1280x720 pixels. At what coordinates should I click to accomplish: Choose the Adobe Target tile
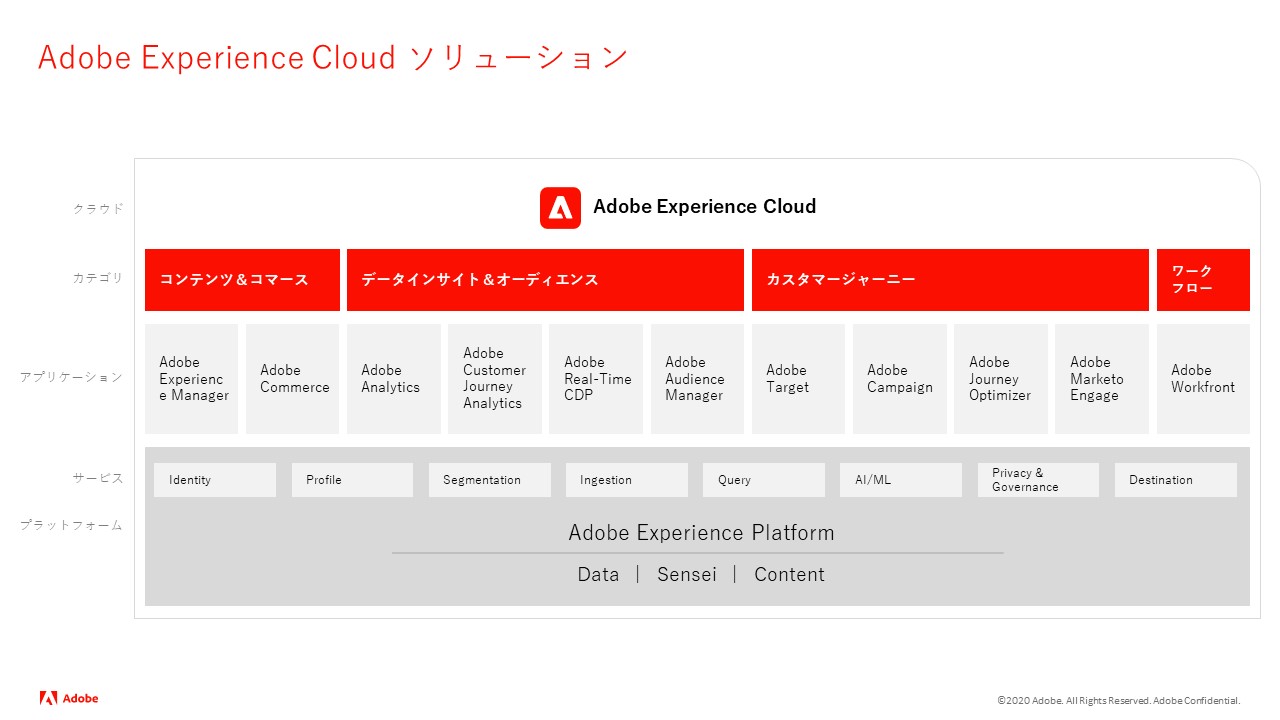pos(798,379)
